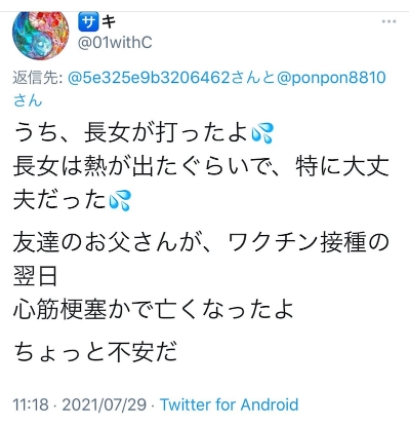The image size is (416, 428).
Task: Click the 返信先: reply-to label
Action: [x=38, y=78]
